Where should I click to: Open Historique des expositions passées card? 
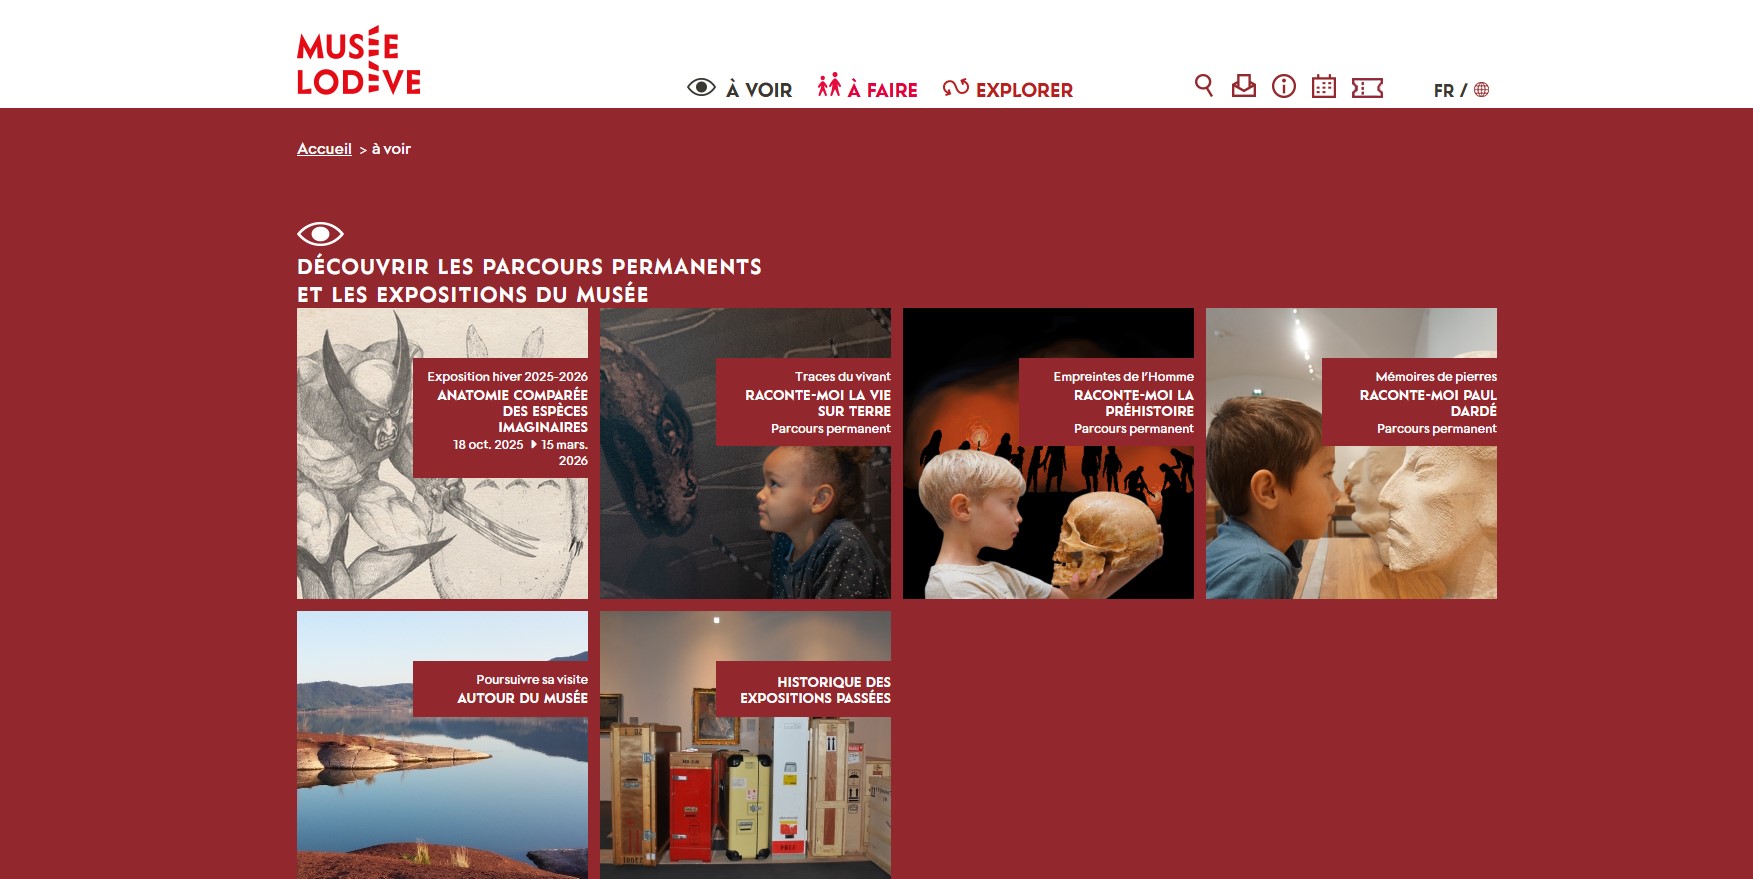pyautogui.click(x=745, y=745)
